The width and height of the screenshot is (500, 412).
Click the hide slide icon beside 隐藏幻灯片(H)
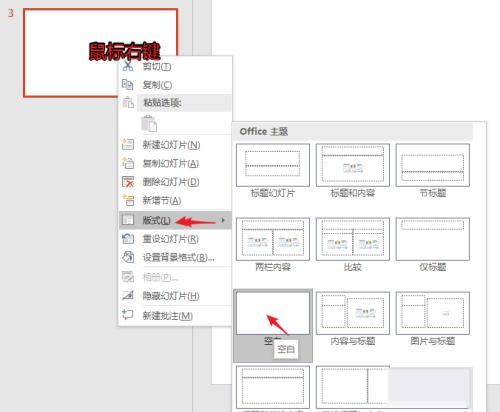pos(128,295)
